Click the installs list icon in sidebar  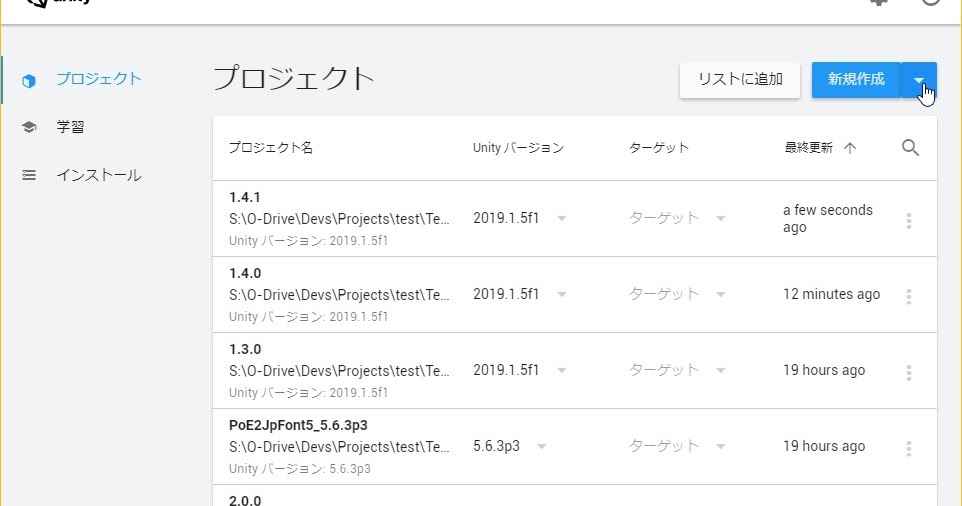click(29, 175)
